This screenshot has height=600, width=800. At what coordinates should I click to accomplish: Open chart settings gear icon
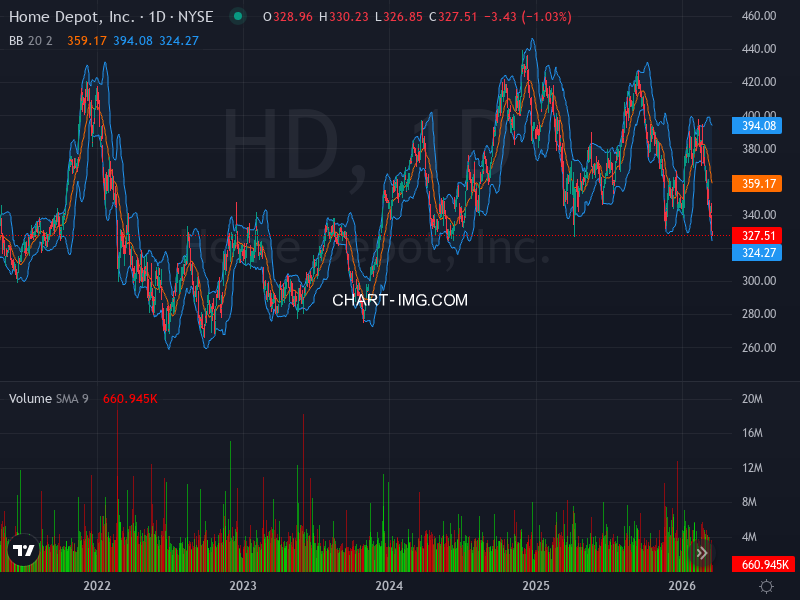766,586
